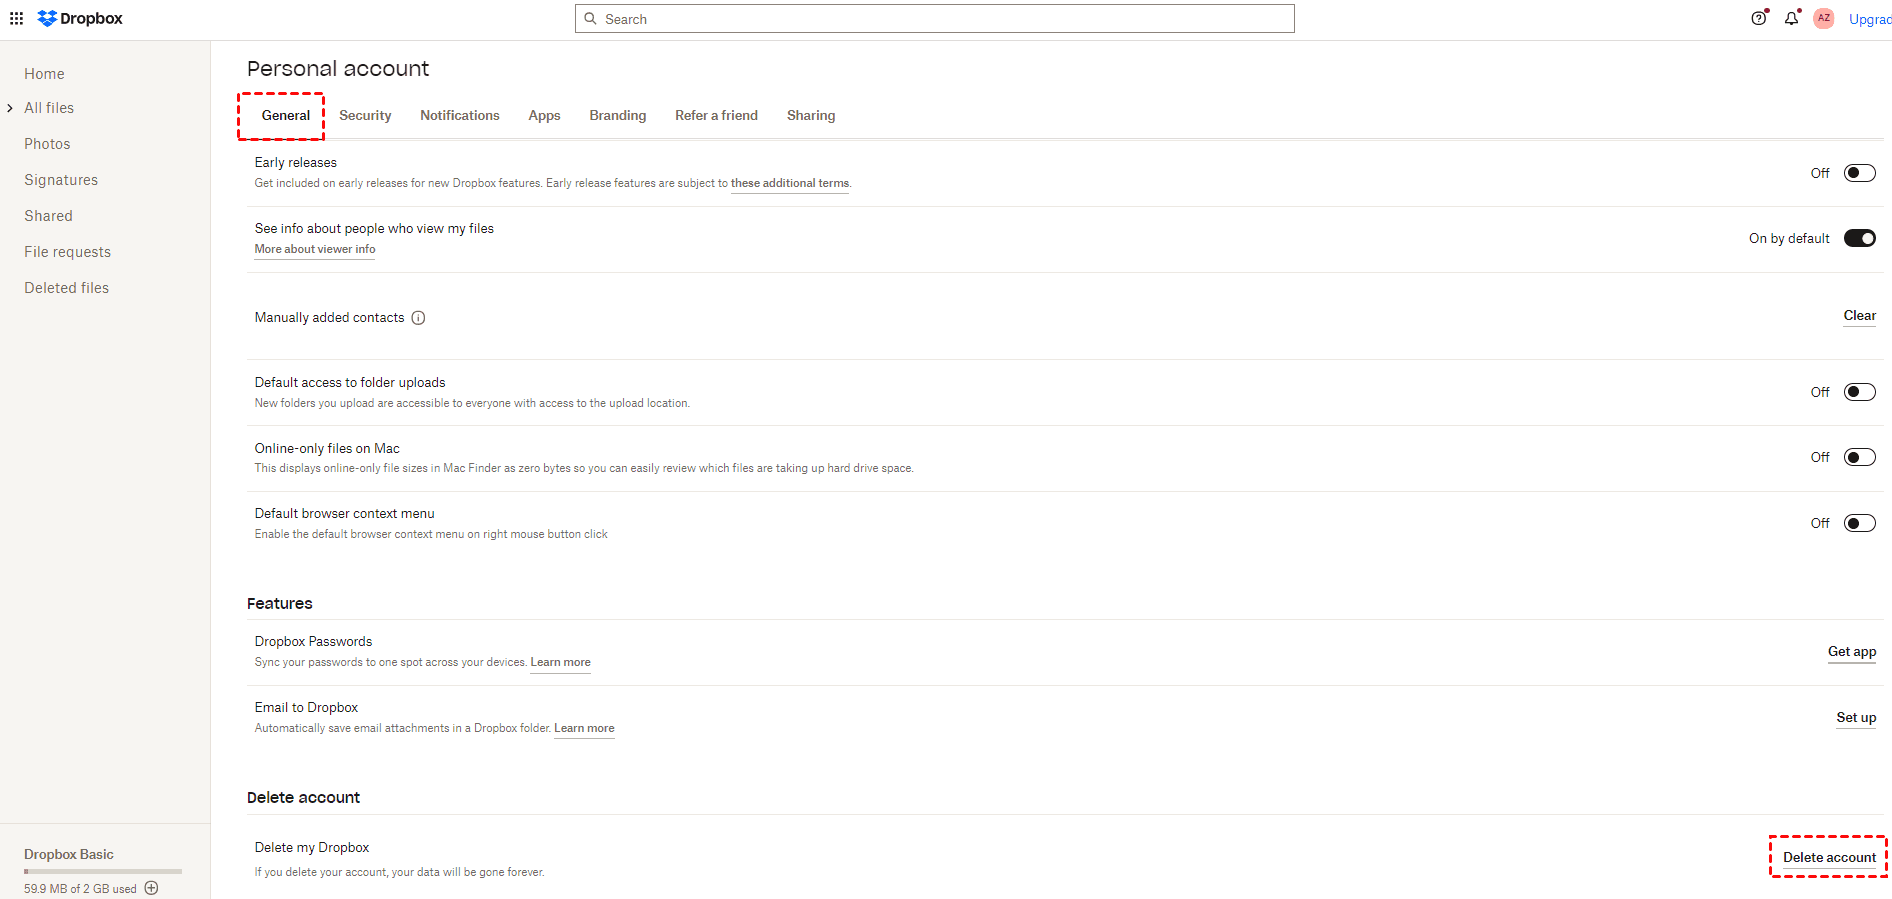Toggle Default access to folder uploads switch
Image resolution: width=1892 pixels, height=899 pixels.
(1860, 392)
